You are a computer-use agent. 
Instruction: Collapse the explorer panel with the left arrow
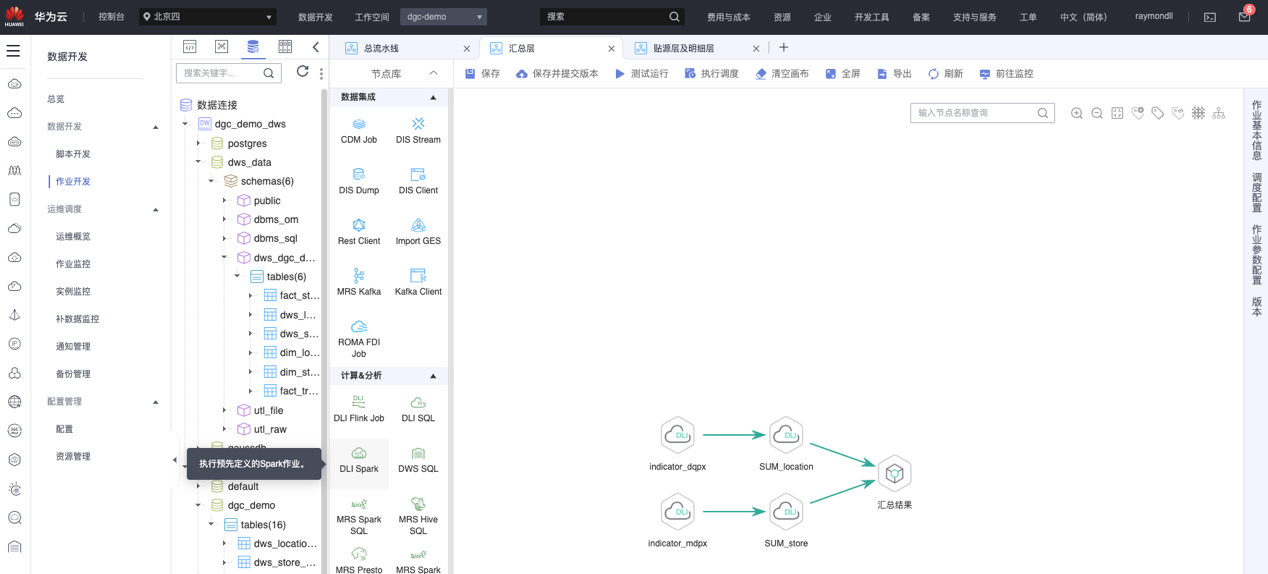point(316,47)
